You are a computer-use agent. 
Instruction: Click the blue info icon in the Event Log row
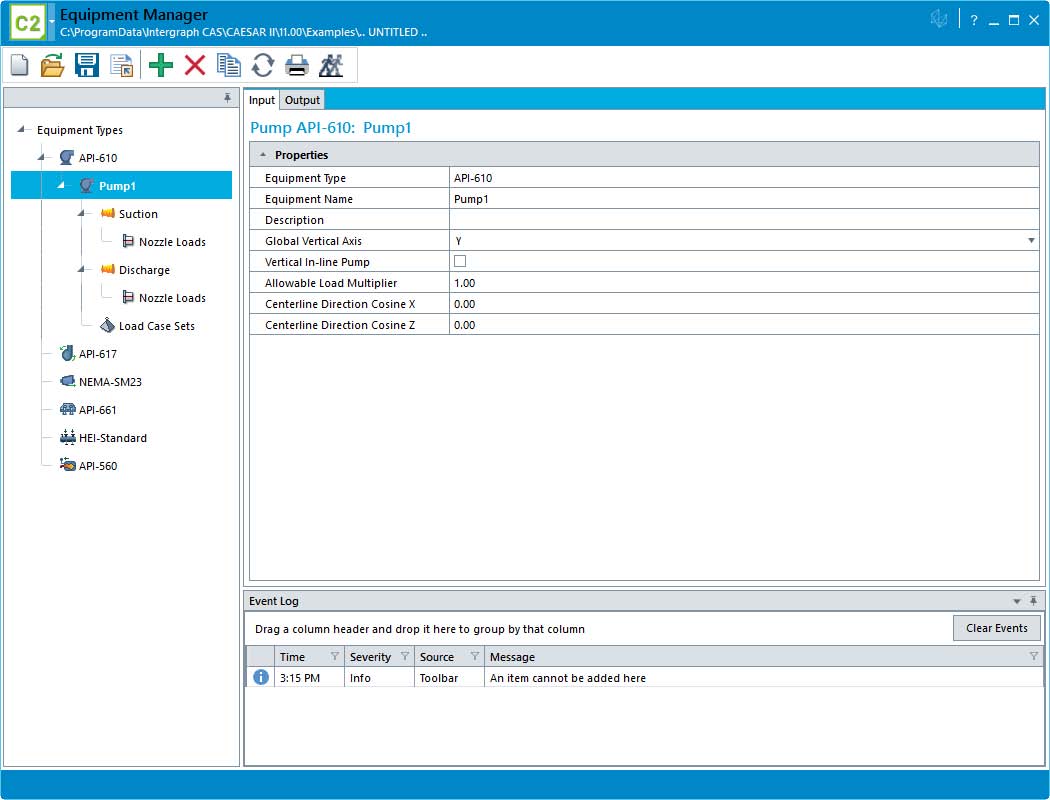(x=261, y=677)
